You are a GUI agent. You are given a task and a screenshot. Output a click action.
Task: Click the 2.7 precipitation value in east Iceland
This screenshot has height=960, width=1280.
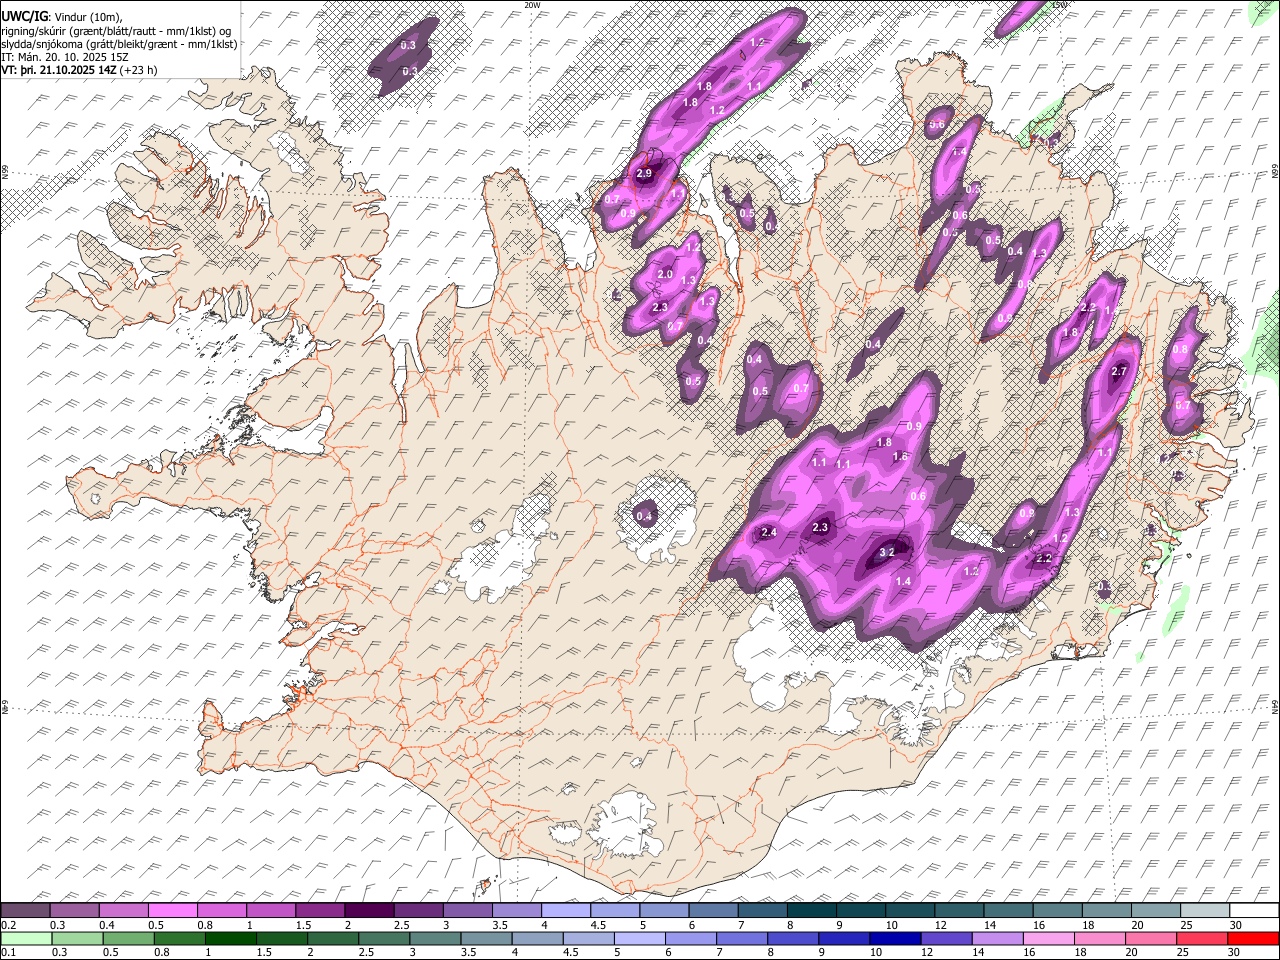coord(1119,372)
